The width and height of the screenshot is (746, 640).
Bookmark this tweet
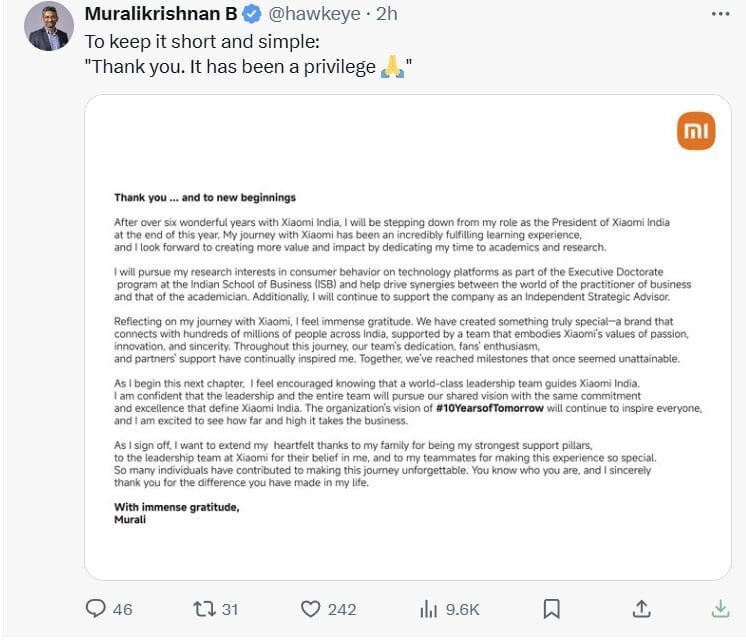(550, 608)
